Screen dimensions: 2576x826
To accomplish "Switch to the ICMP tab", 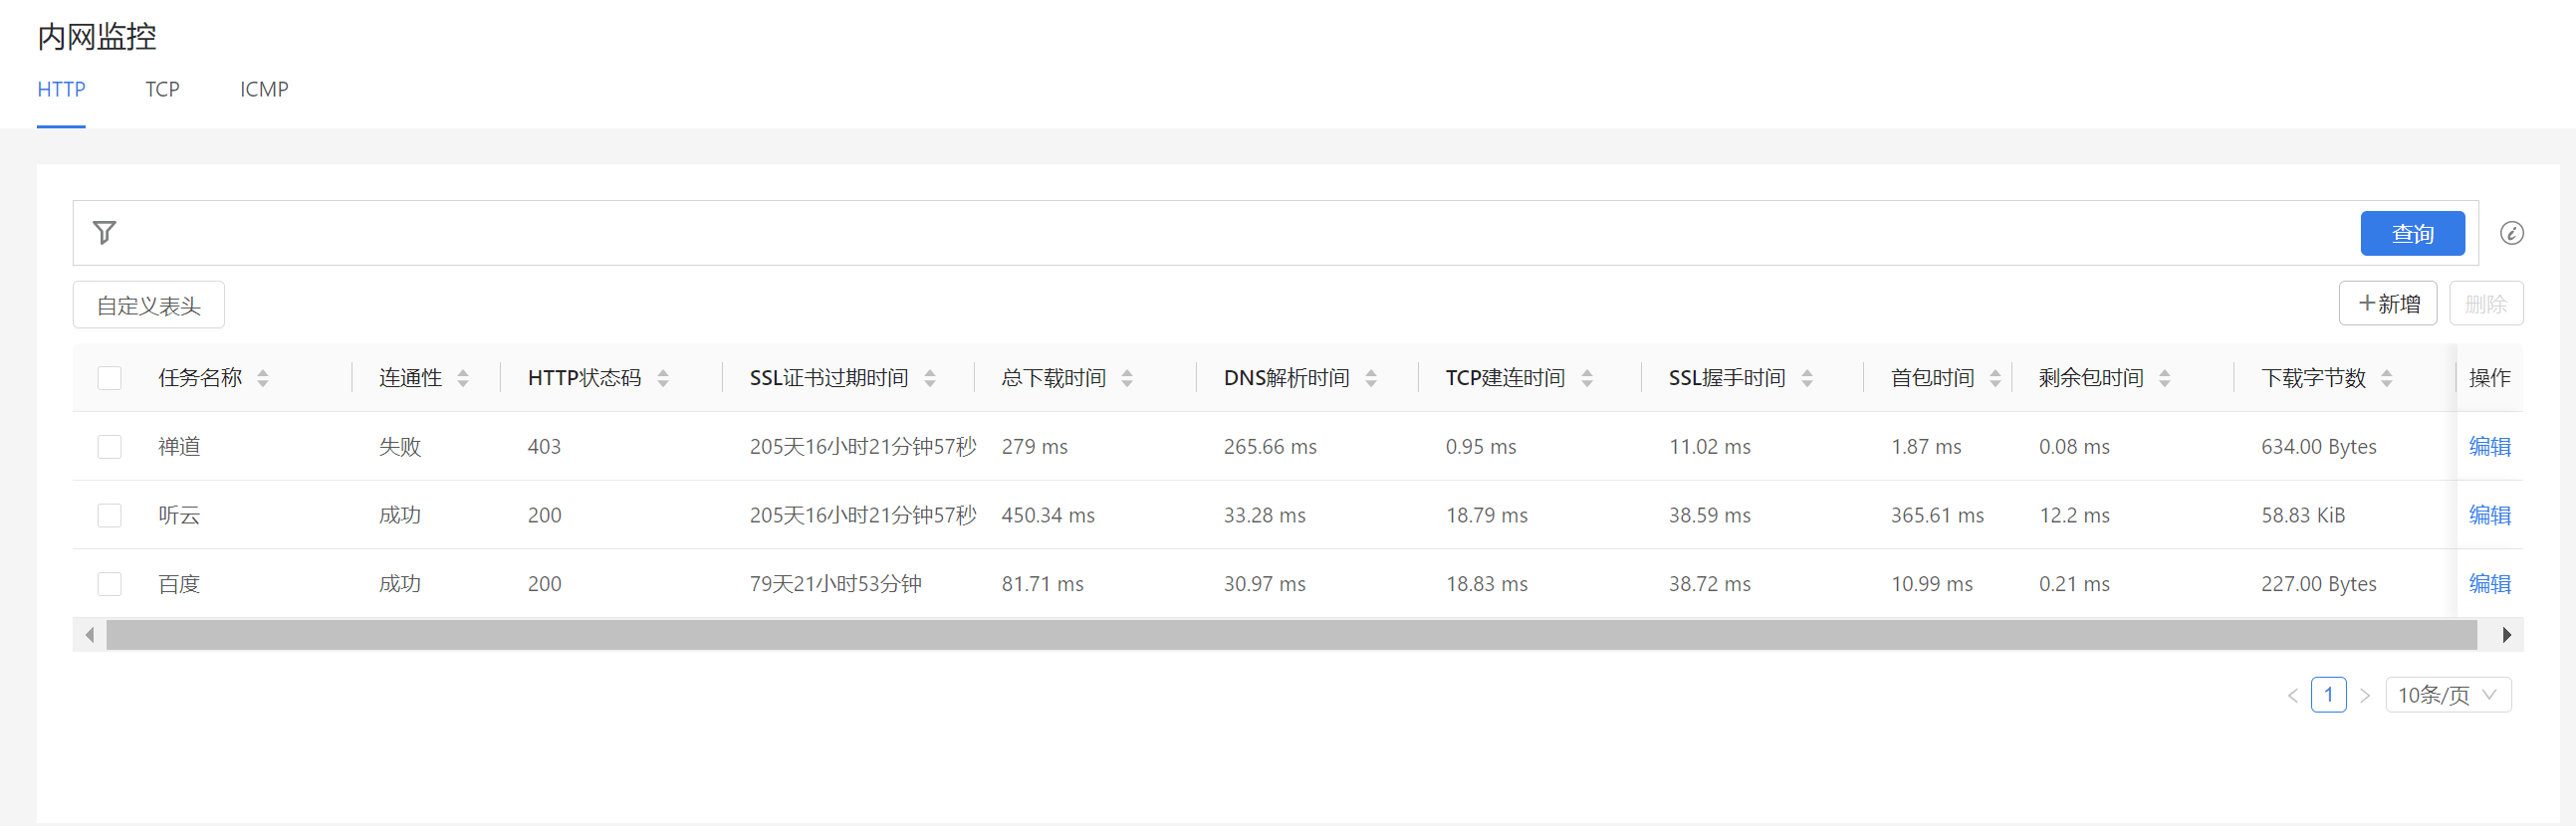I will pos(264,89).
